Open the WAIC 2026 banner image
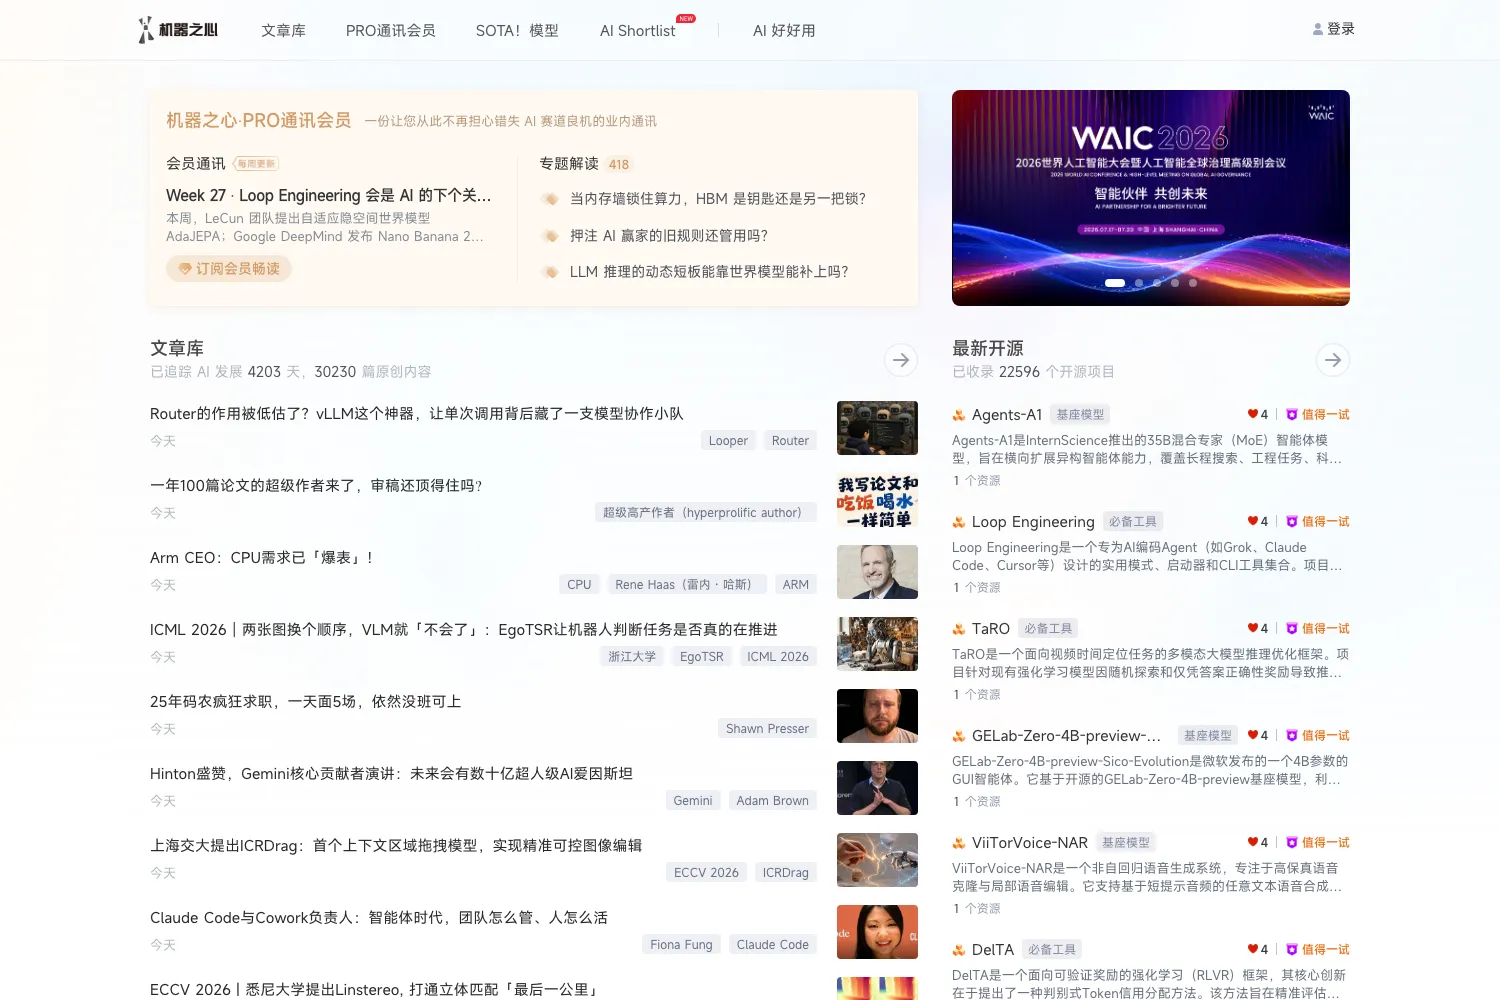The width and height of the screenshot is (1500, 1000). 1151,198
